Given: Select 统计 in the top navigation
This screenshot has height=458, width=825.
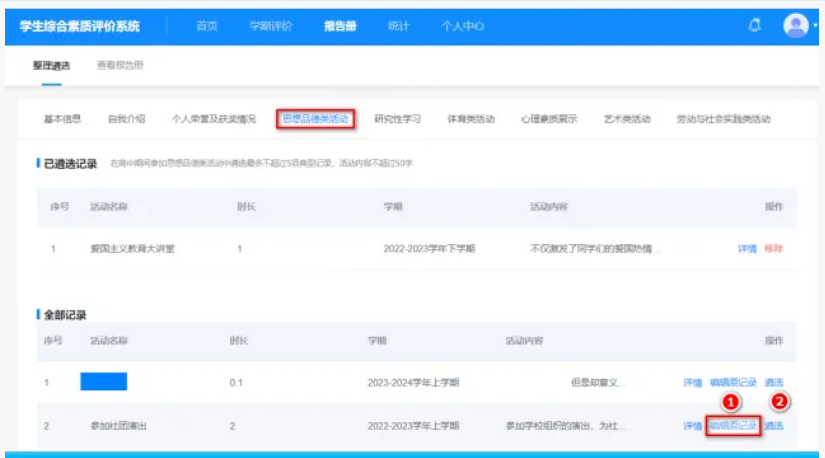Looking at the screenshot, I should (x=398, y=26).
